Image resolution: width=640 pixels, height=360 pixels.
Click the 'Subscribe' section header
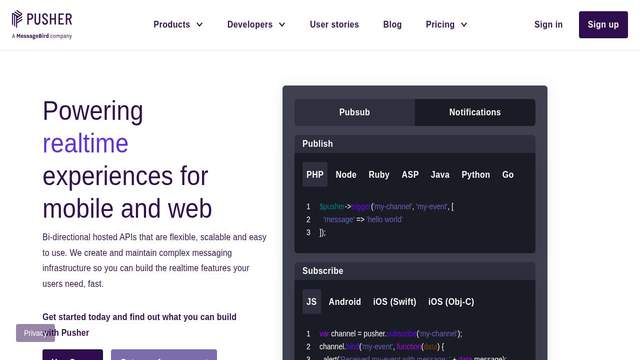point(415,271)
